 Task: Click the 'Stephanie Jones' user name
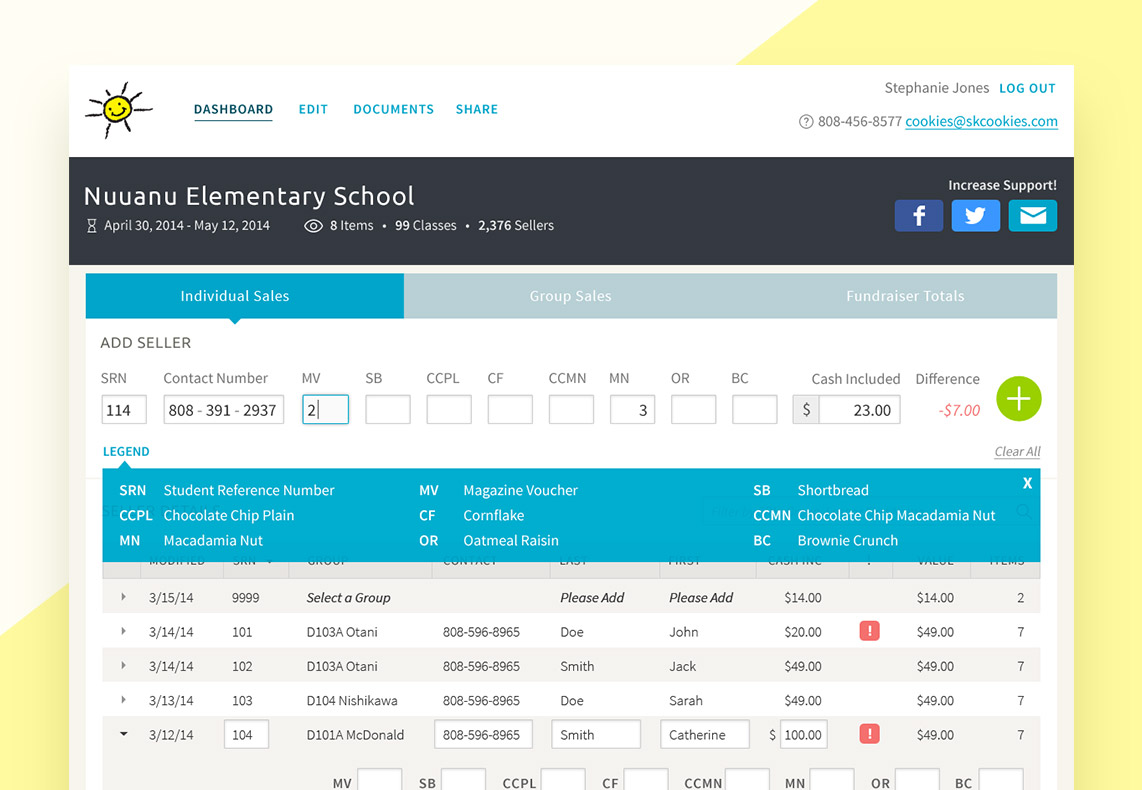937,88
